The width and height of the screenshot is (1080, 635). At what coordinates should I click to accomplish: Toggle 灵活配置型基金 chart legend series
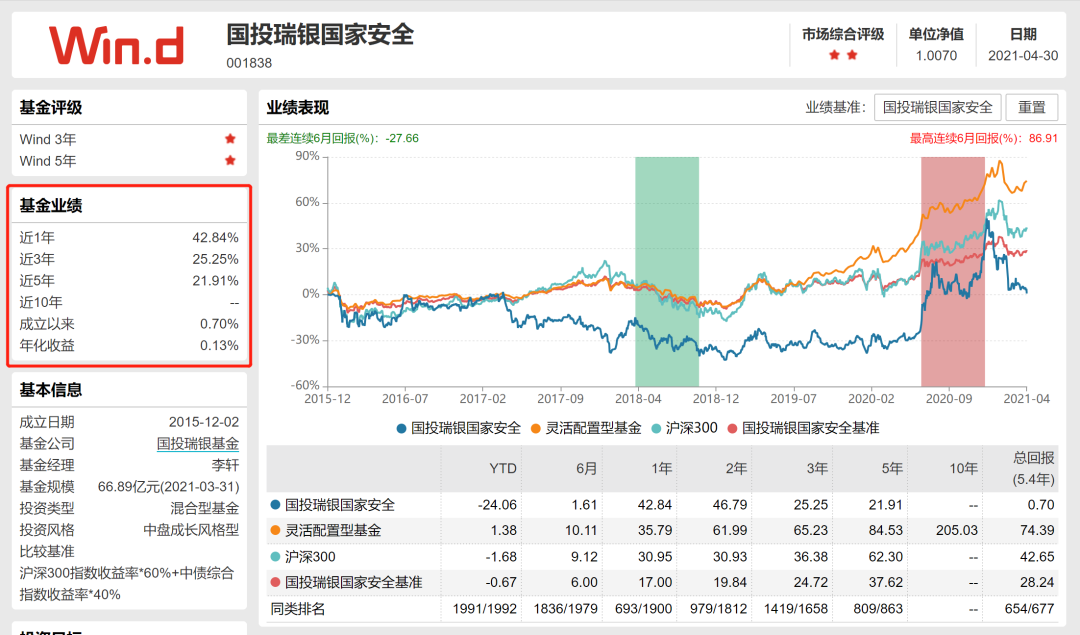click(586, 428)
